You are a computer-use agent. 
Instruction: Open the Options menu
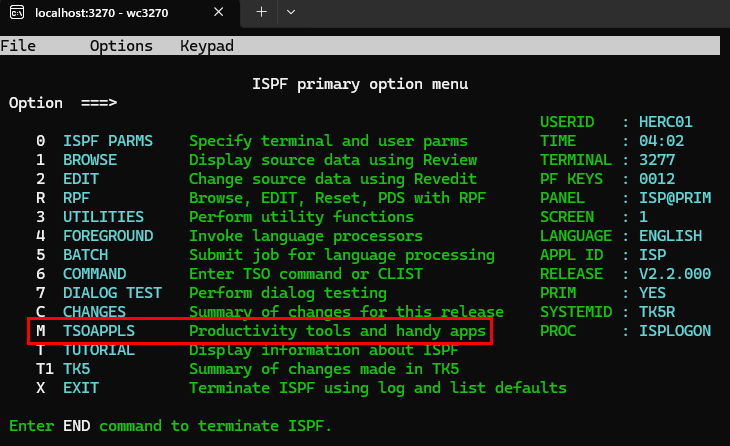point(121,46)
